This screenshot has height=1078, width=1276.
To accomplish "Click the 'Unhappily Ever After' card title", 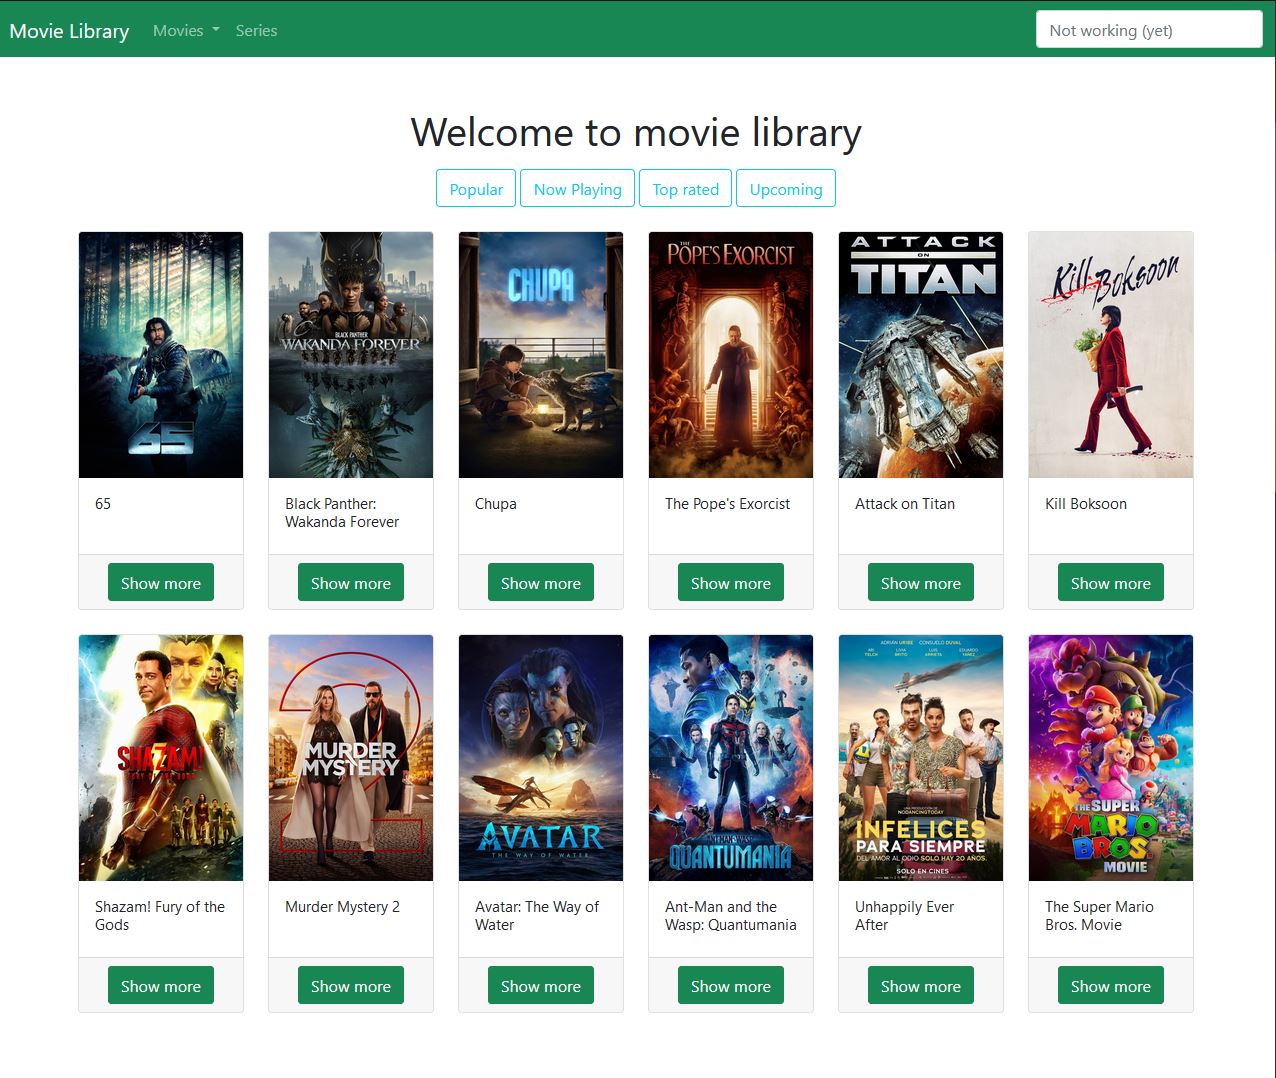I will pyautogui.click(x=905, y=916).
